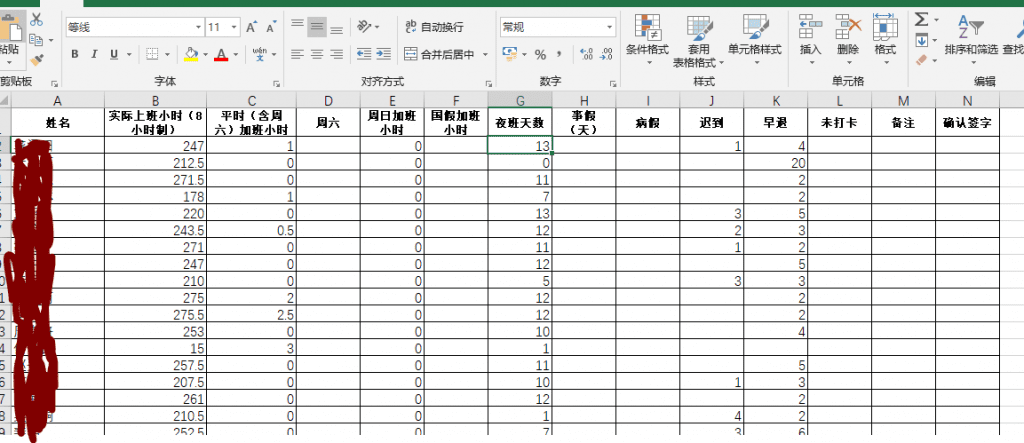
Task: Toggle bold formatting
Action: click(x=75, y=54)
